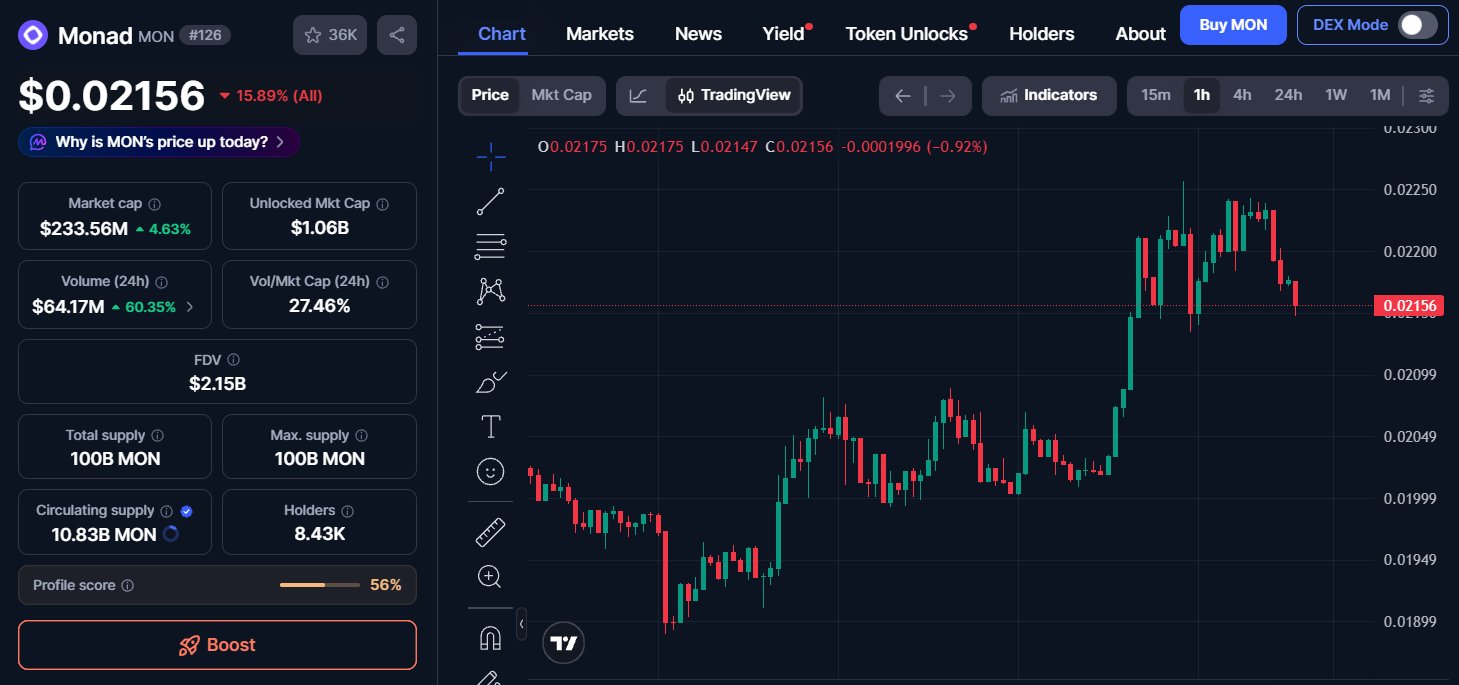Undo with the left arrow button
Screen dimensions: 1459x685
click(902, 96)
